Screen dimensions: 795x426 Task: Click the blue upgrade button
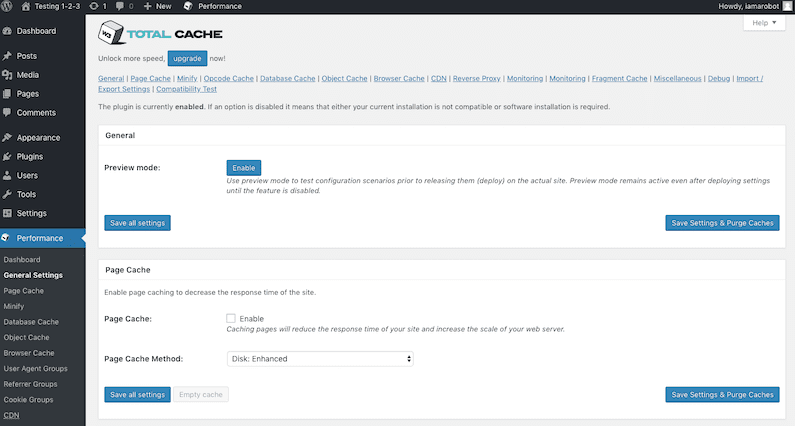[188, 58]
